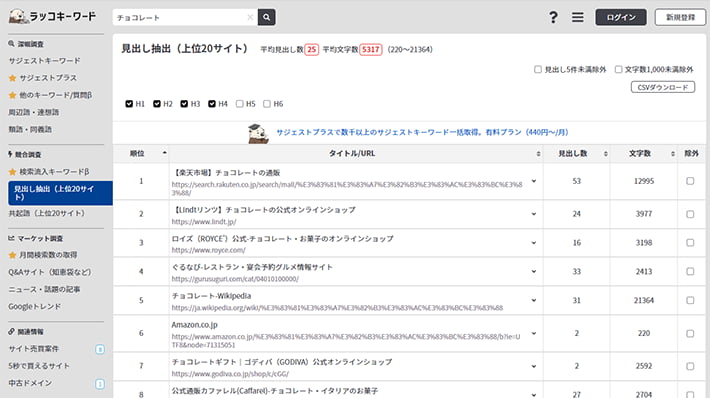This screenshot has width=710, height=398.
Task: Open サジェストキーワード in sidebar
Action: [x=44, y=61]
